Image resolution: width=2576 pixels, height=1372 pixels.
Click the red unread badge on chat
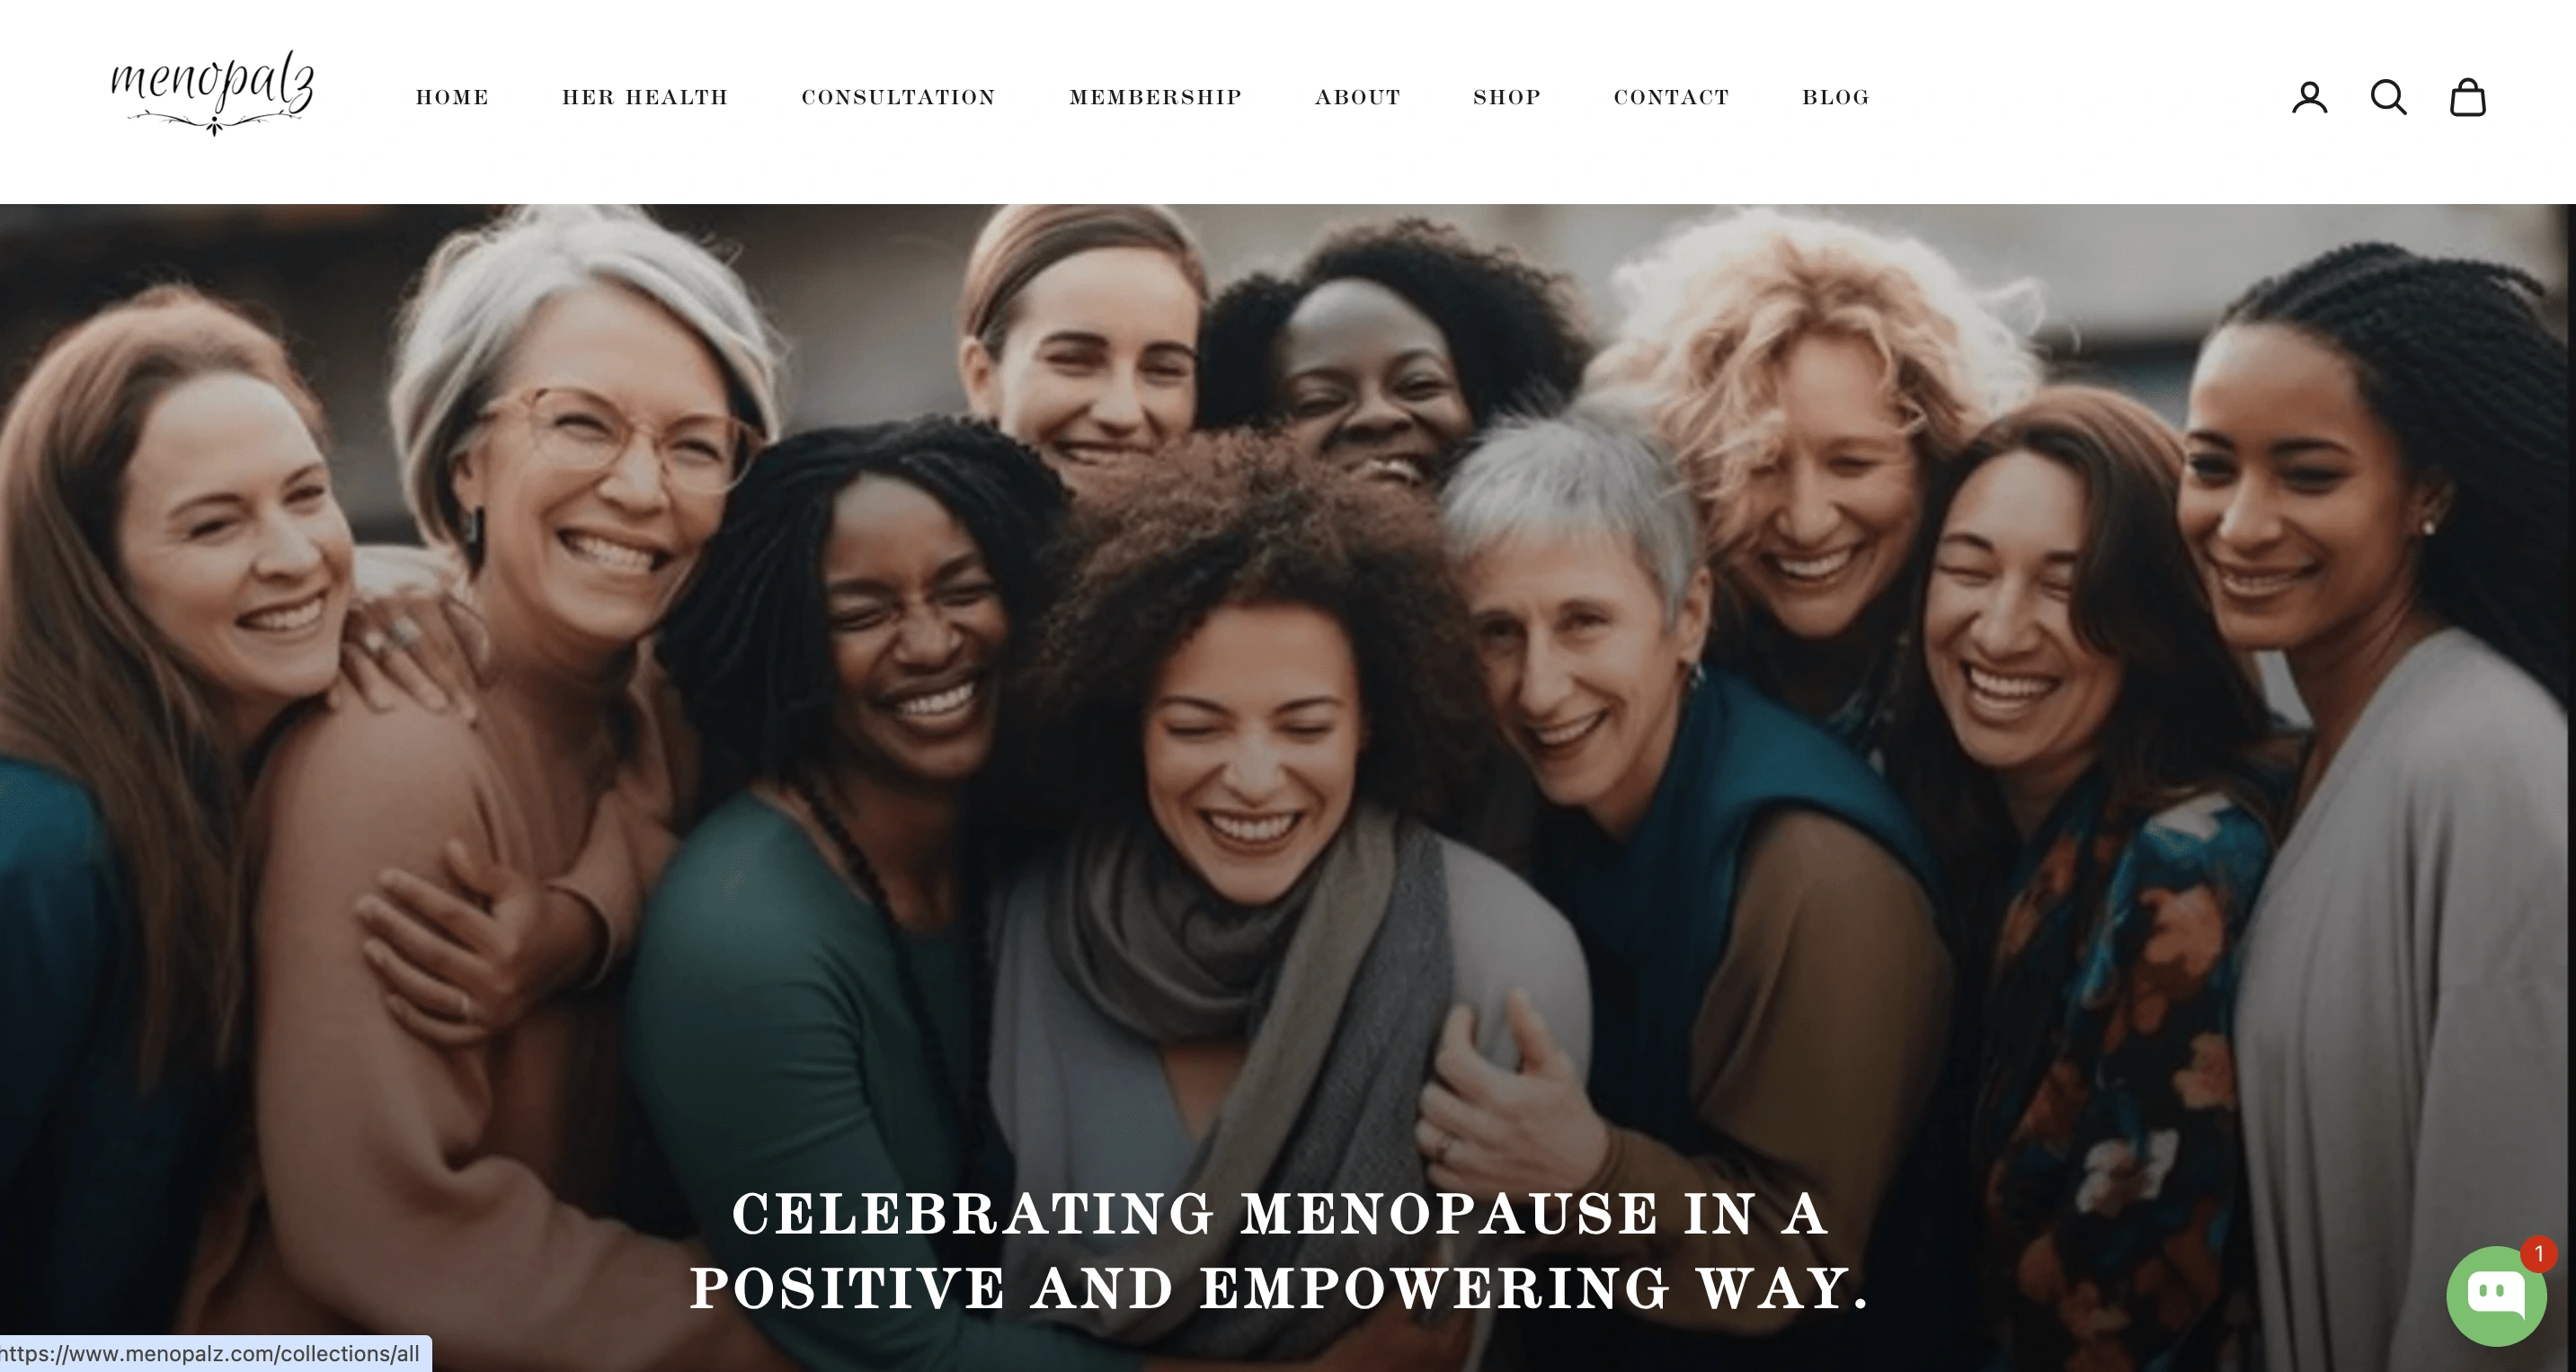click(x=2538, y=1254)
